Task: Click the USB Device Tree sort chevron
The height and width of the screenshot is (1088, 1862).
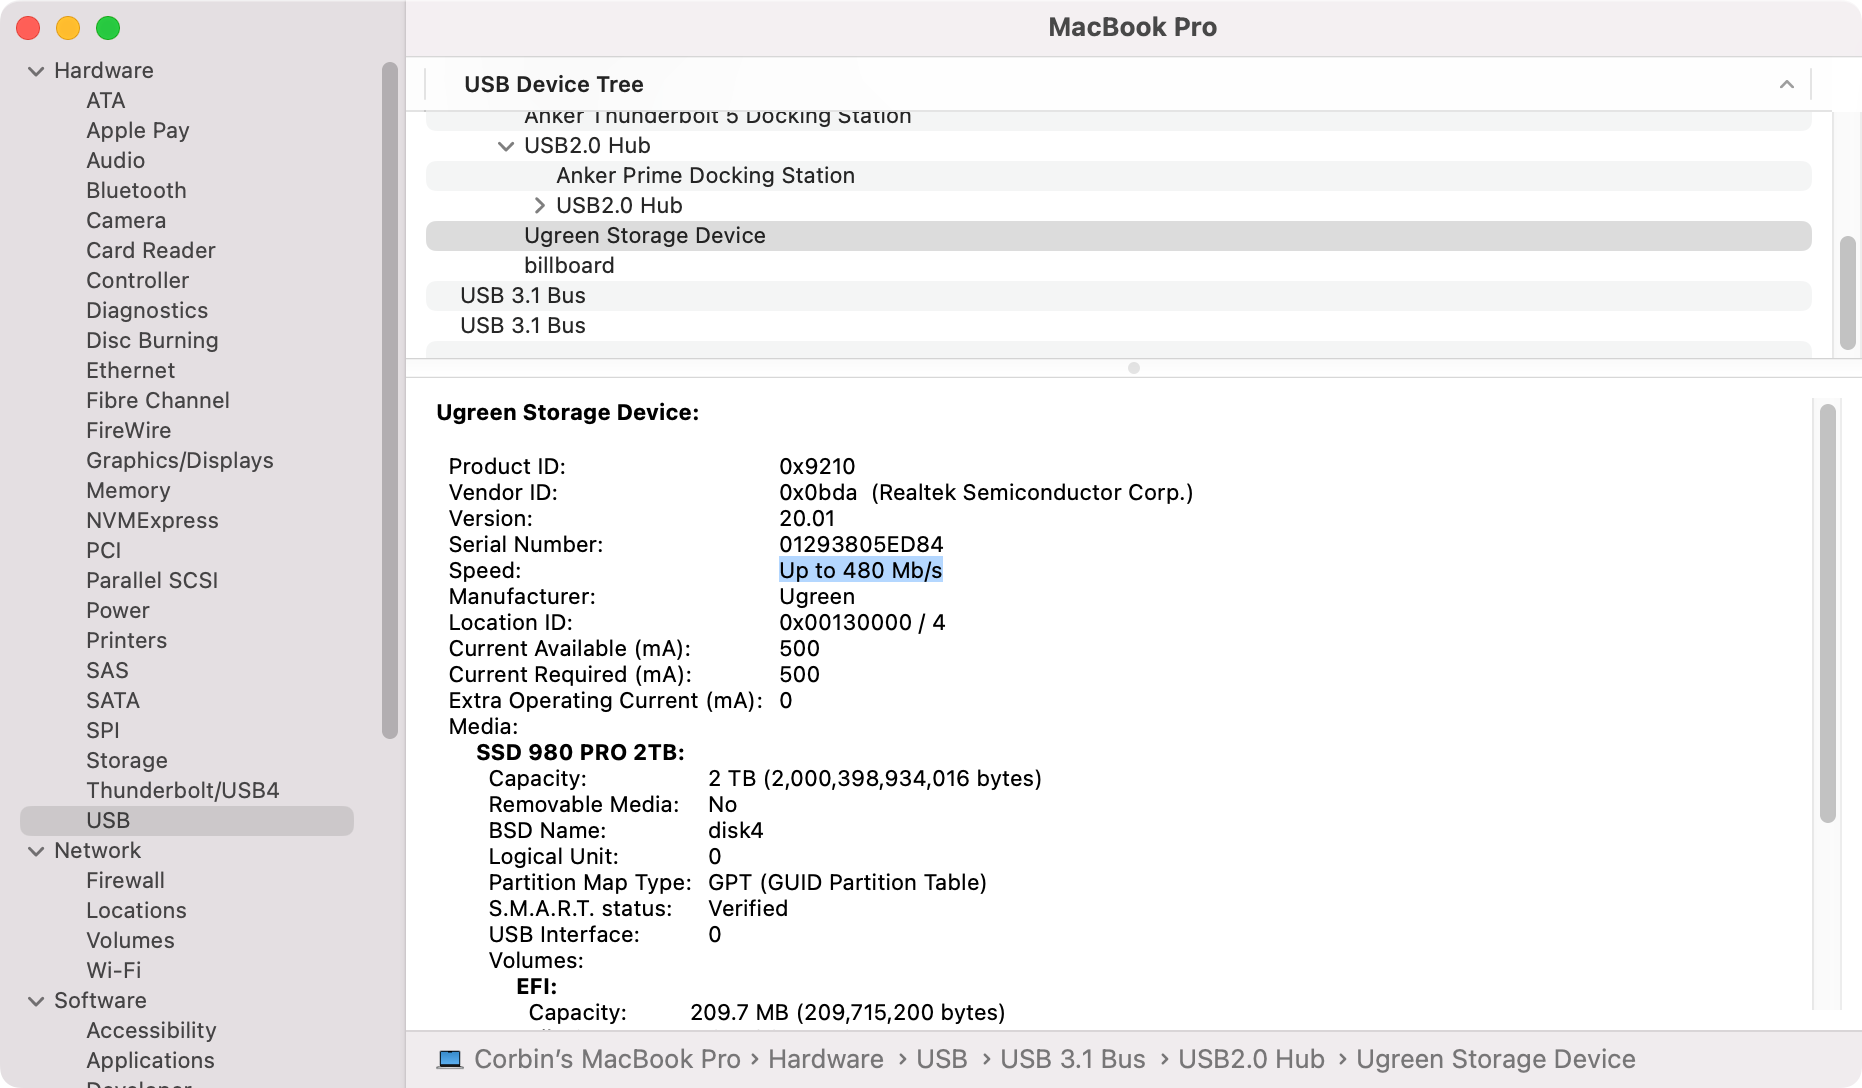Action: tap(1787, 85)
